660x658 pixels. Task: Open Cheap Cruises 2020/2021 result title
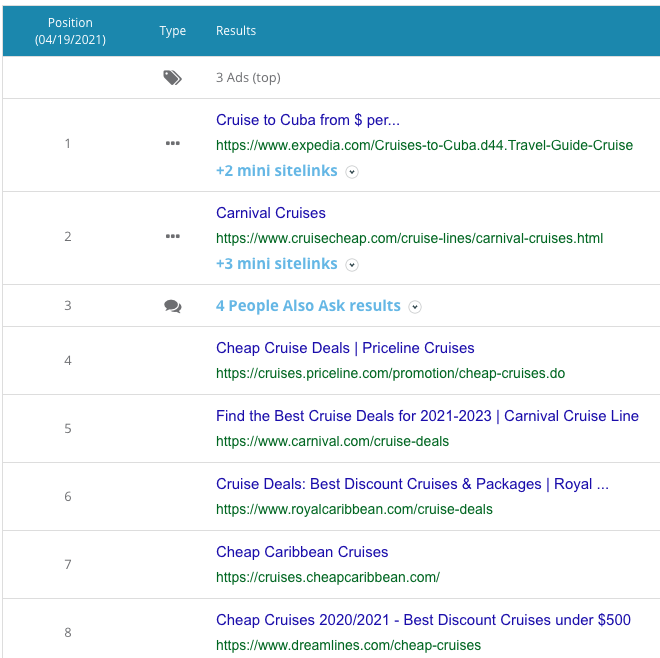[423, 620]
